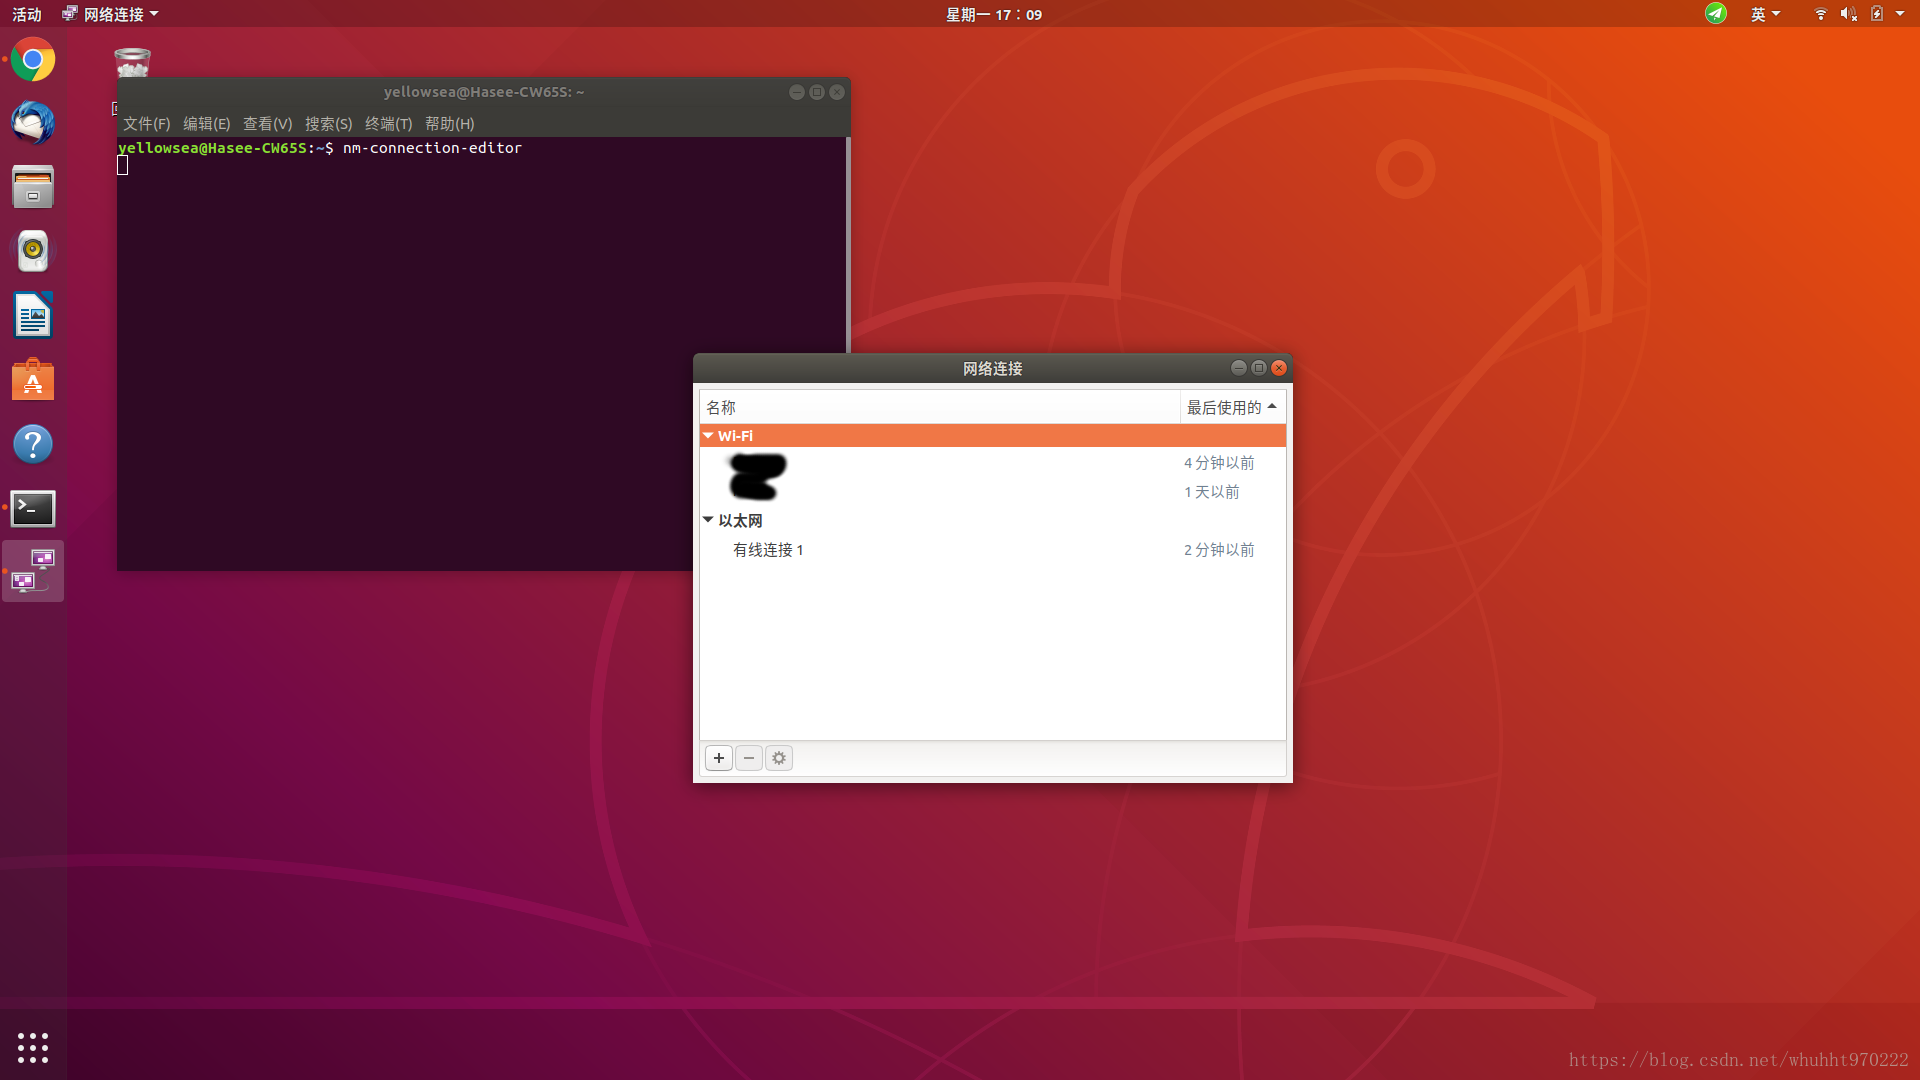Click the remove connection minus button

click(x=748, y=758)
